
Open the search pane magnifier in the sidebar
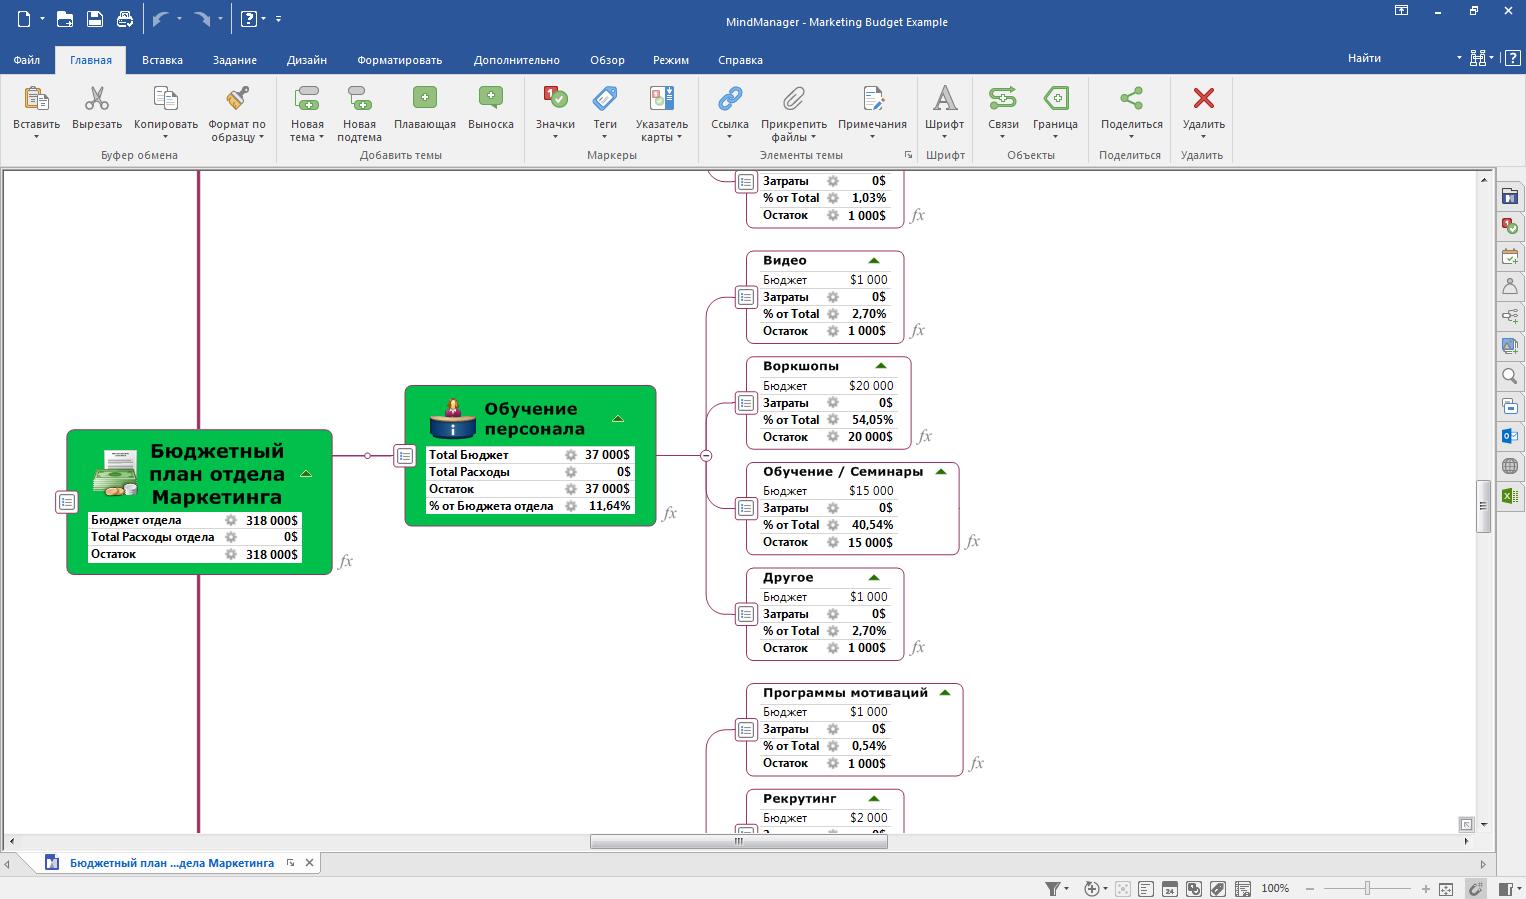[1510, 376]
